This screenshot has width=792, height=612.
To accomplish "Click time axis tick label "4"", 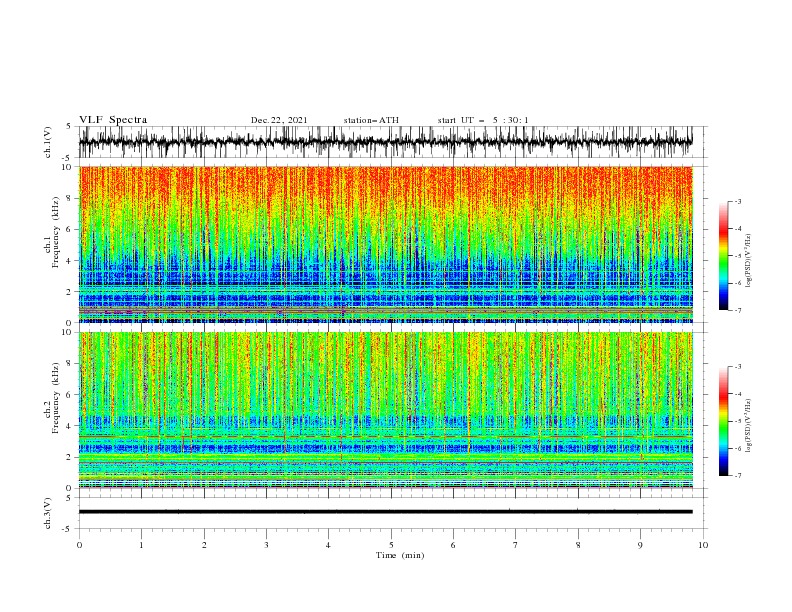I will [328, 545].
